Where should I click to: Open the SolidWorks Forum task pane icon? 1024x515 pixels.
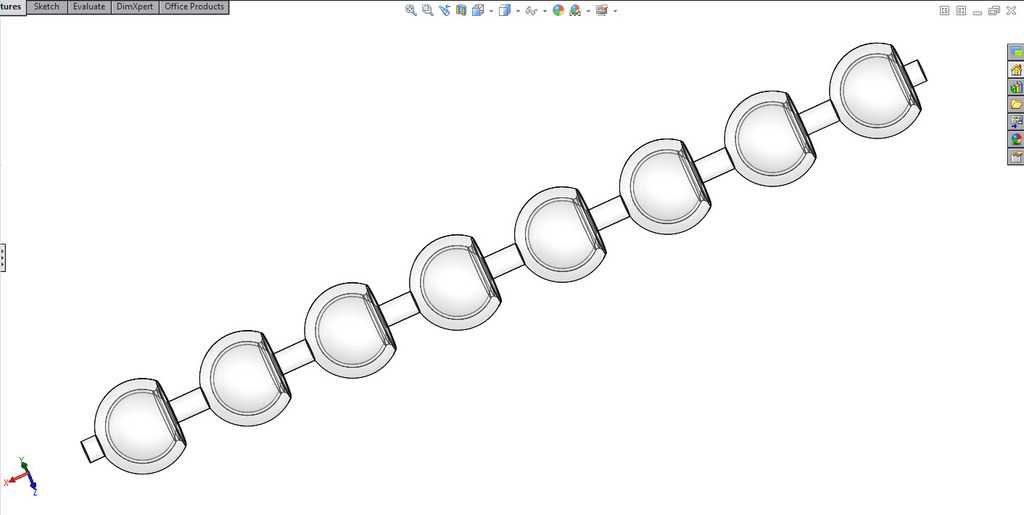coord(1016,52)
